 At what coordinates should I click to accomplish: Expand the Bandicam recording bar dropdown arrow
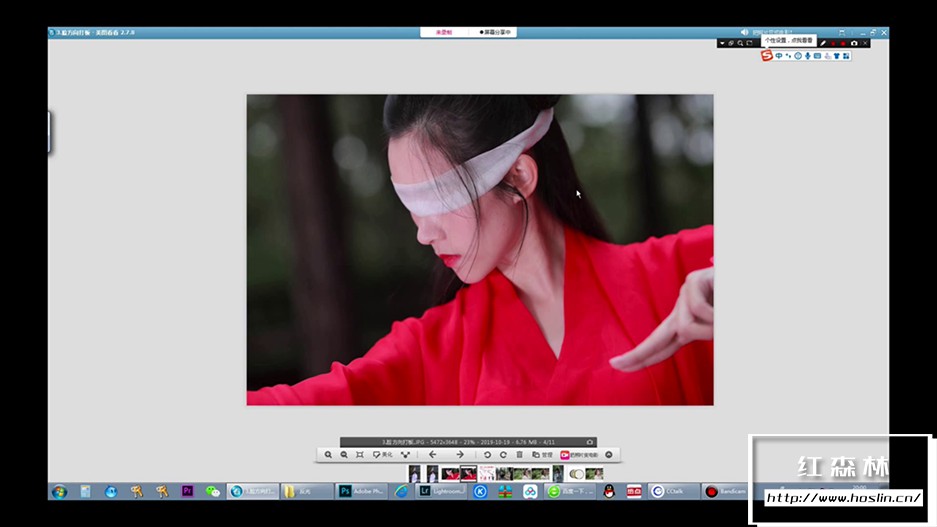[722, 43]
